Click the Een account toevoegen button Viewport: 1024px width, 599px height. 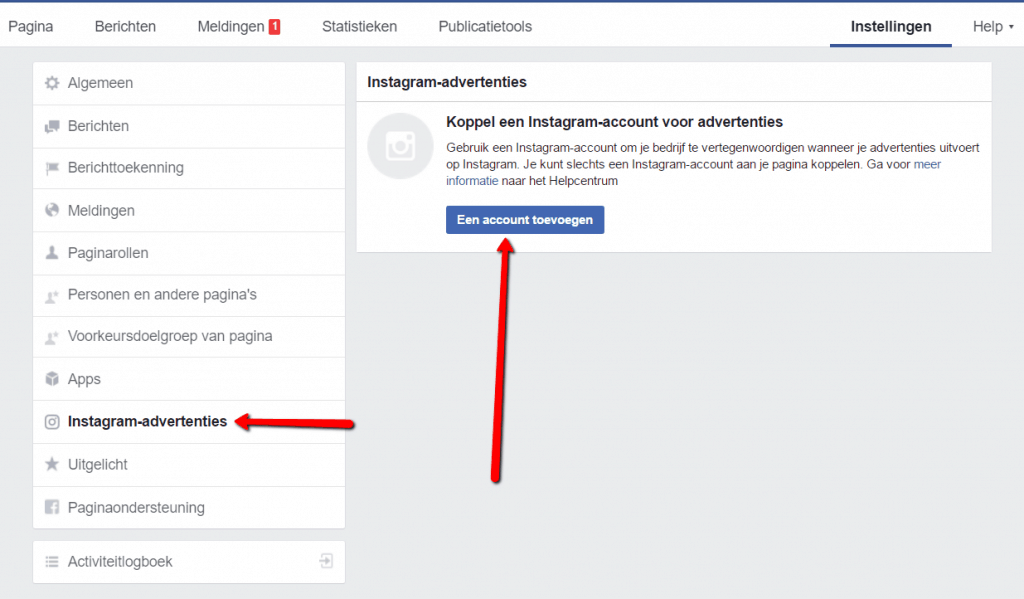pyautogui.click(x=524, y=219)
